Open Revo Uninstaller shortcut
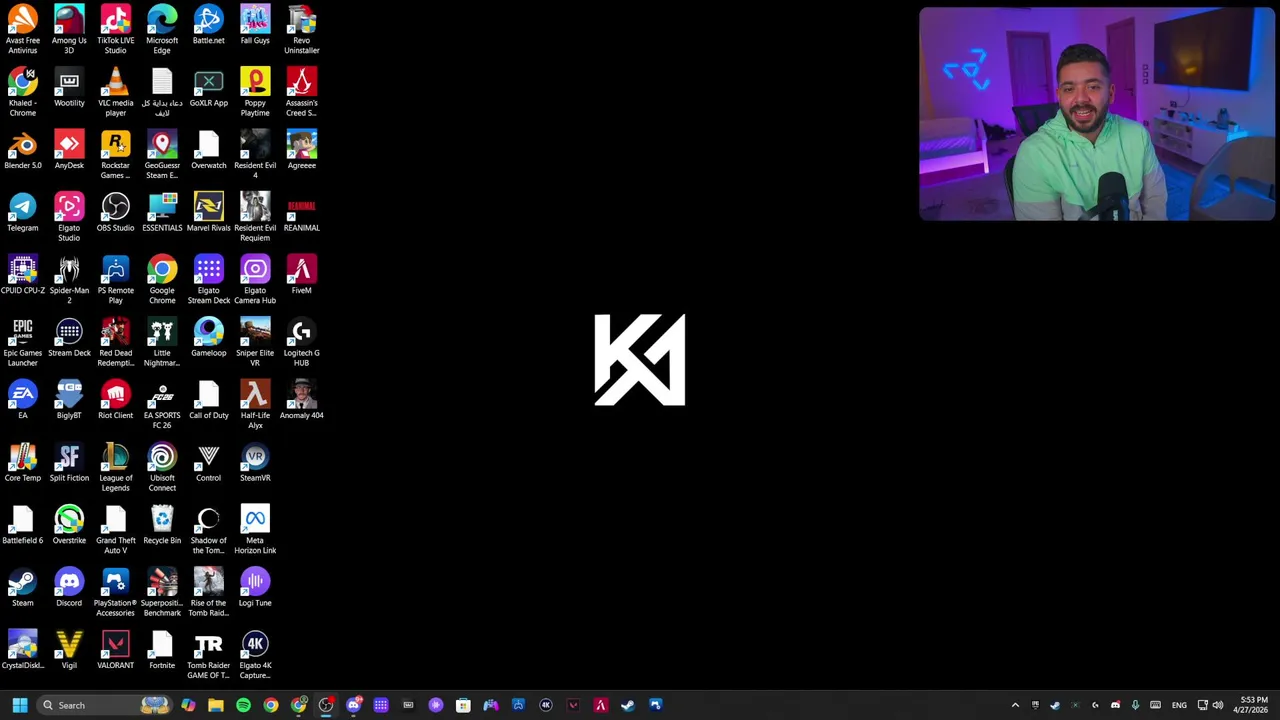 pos(301,30)
